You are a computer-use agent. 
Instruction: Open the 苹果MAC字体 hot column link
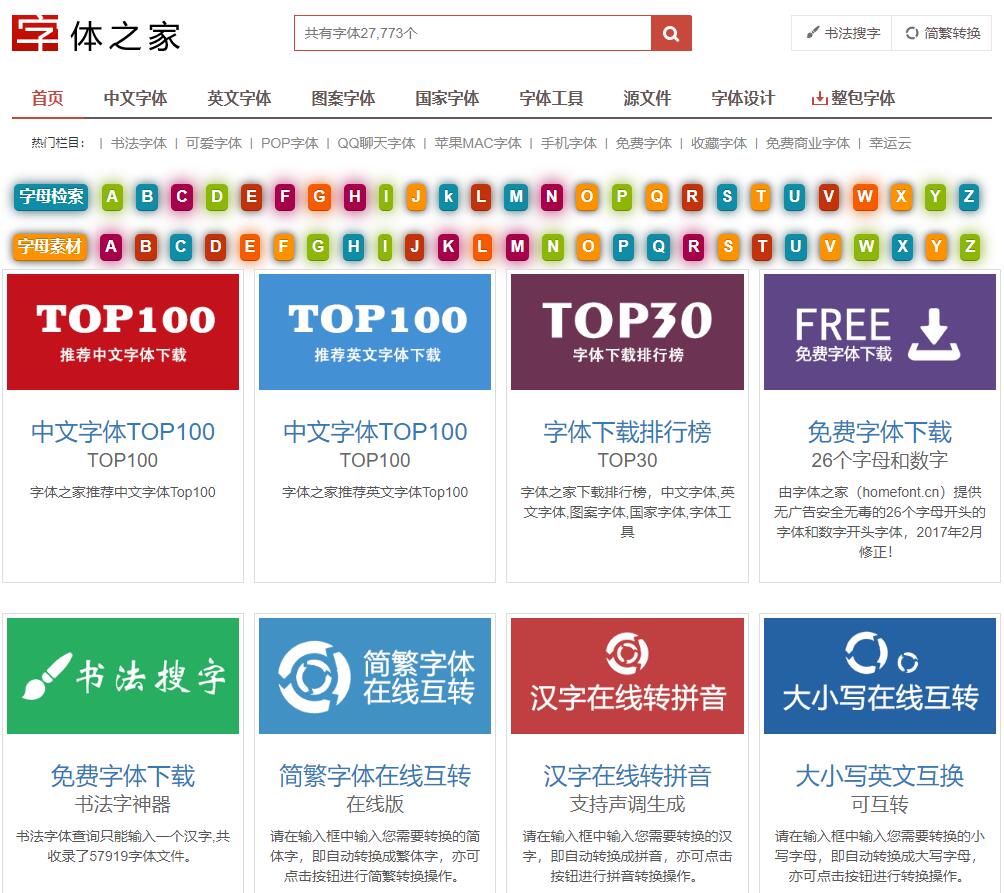478,143
